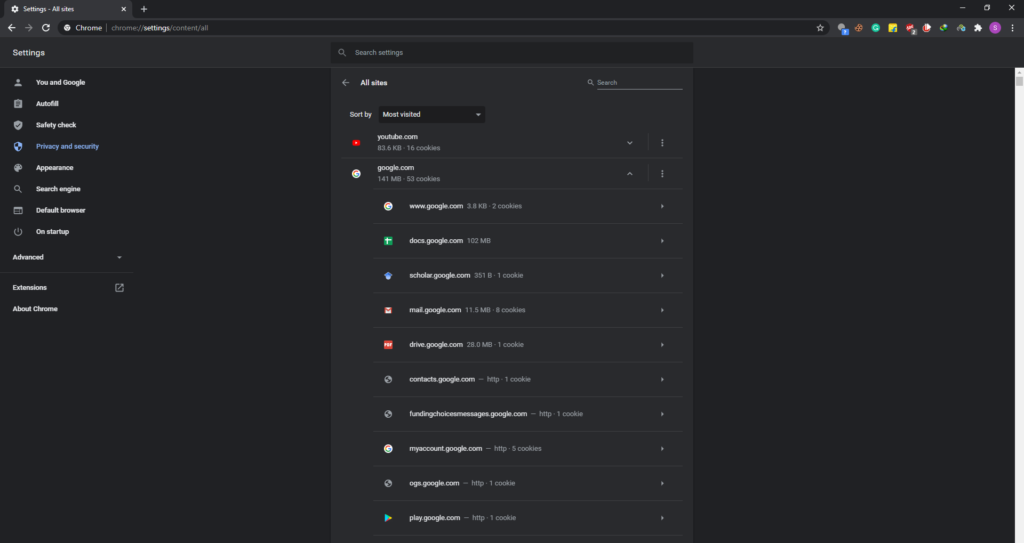The width and height of the screenshot is (1024, 543).
Task: Click the Autofill clipboard icon
Action: pyautogui.click(x=18, y=104)
